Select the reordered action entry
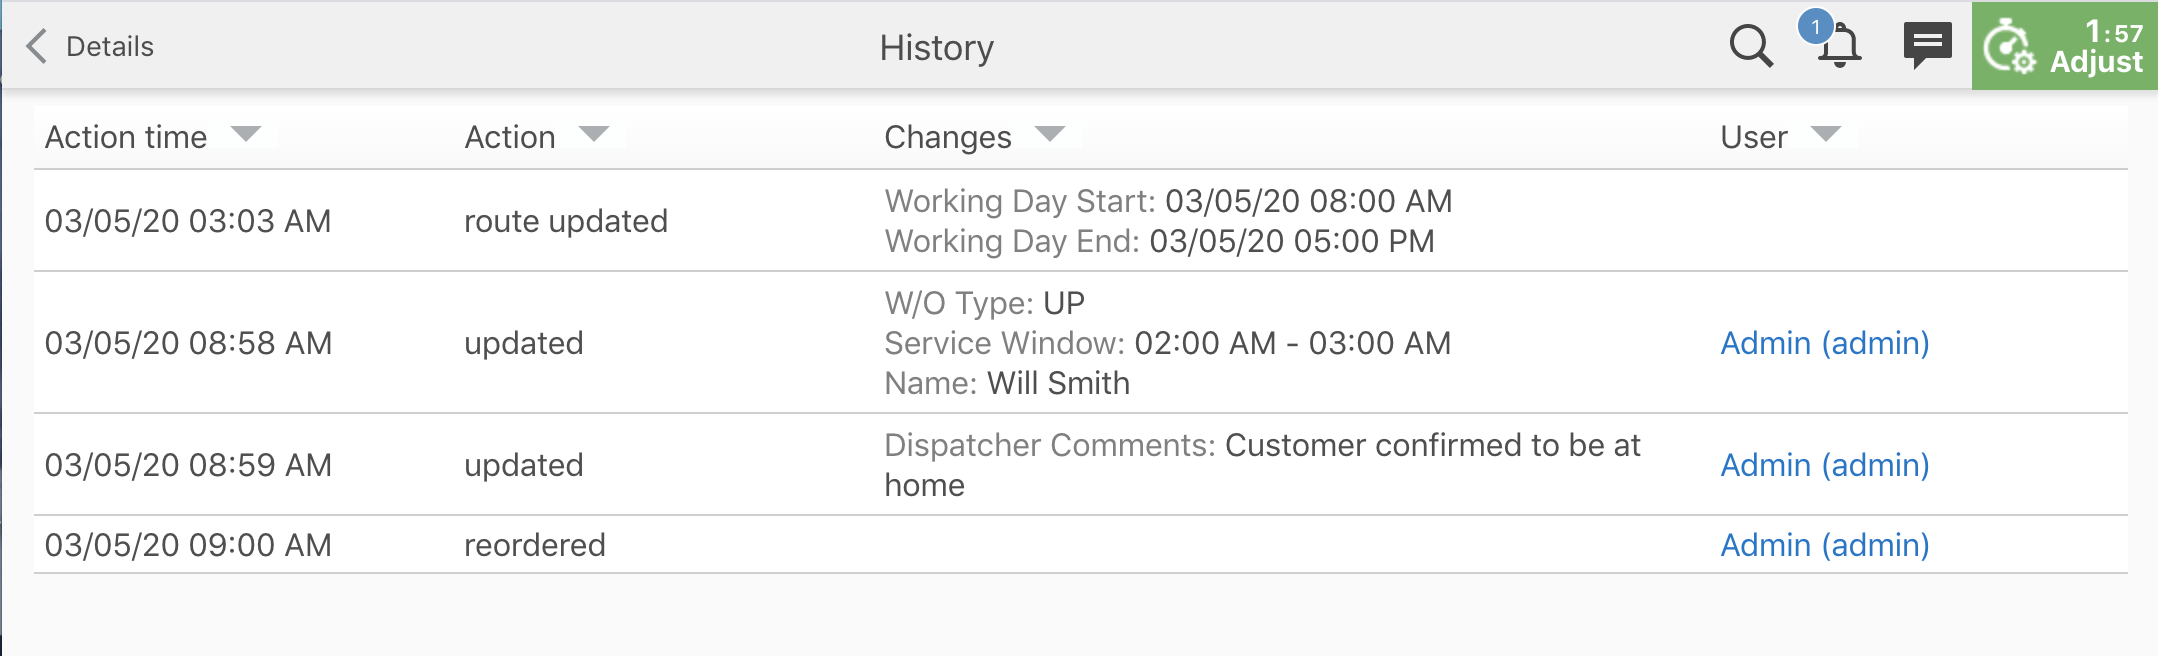 [535, 545]
